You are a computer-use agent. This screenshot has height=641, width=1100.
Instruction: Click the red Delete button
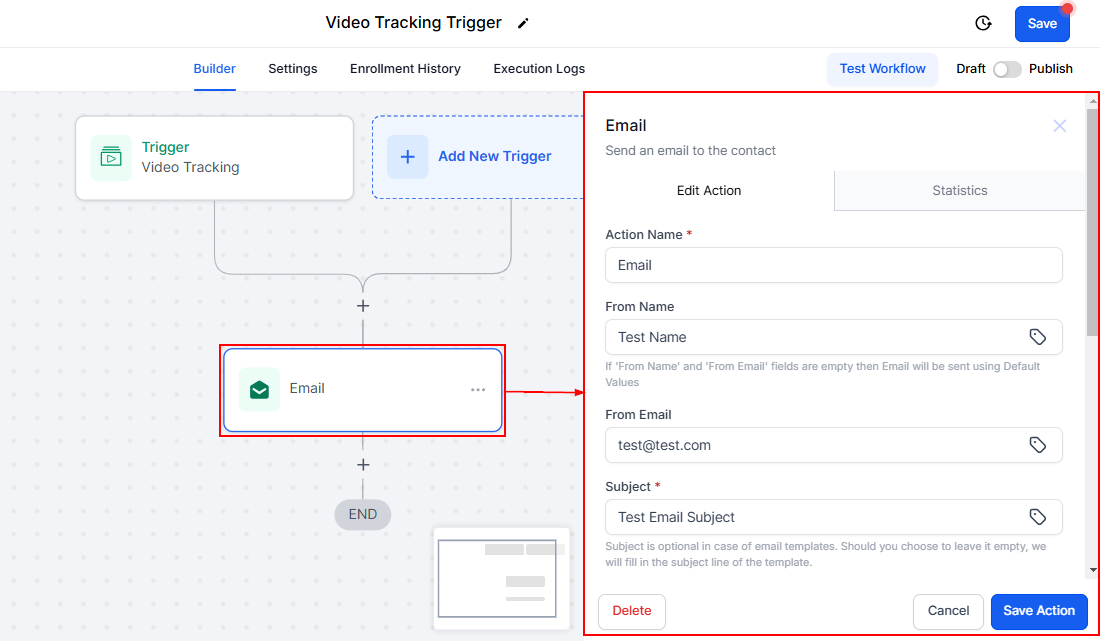[631, 611]
